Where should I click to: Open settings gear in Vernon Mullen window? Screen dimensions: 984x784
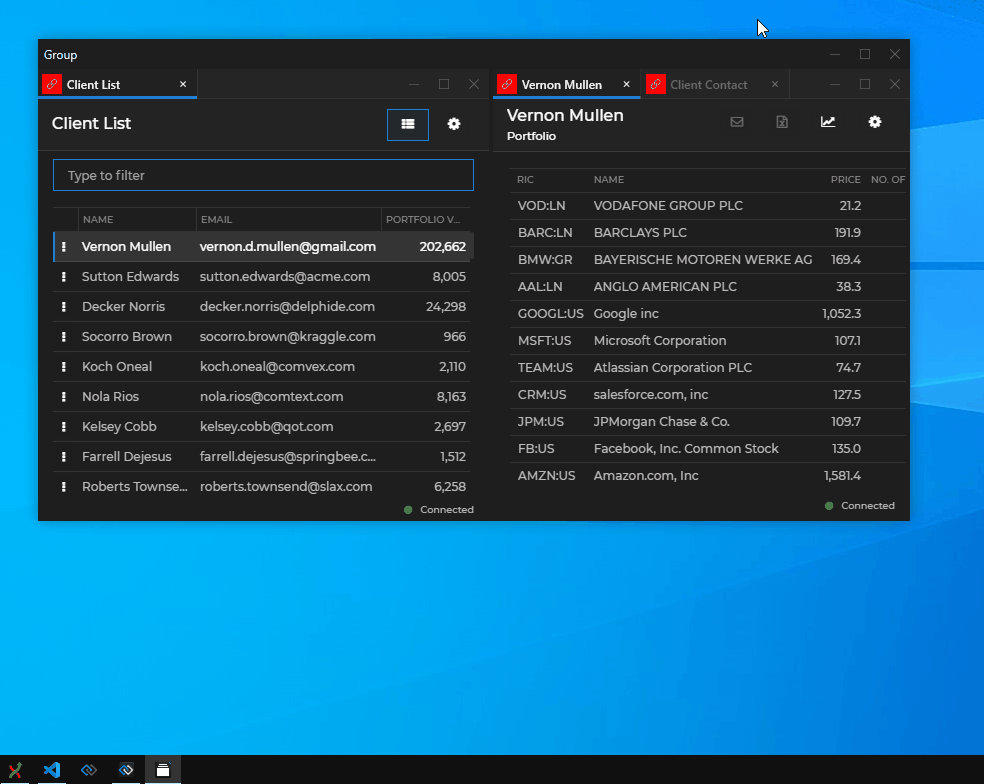pyautogui.click(x=875, y=121)
